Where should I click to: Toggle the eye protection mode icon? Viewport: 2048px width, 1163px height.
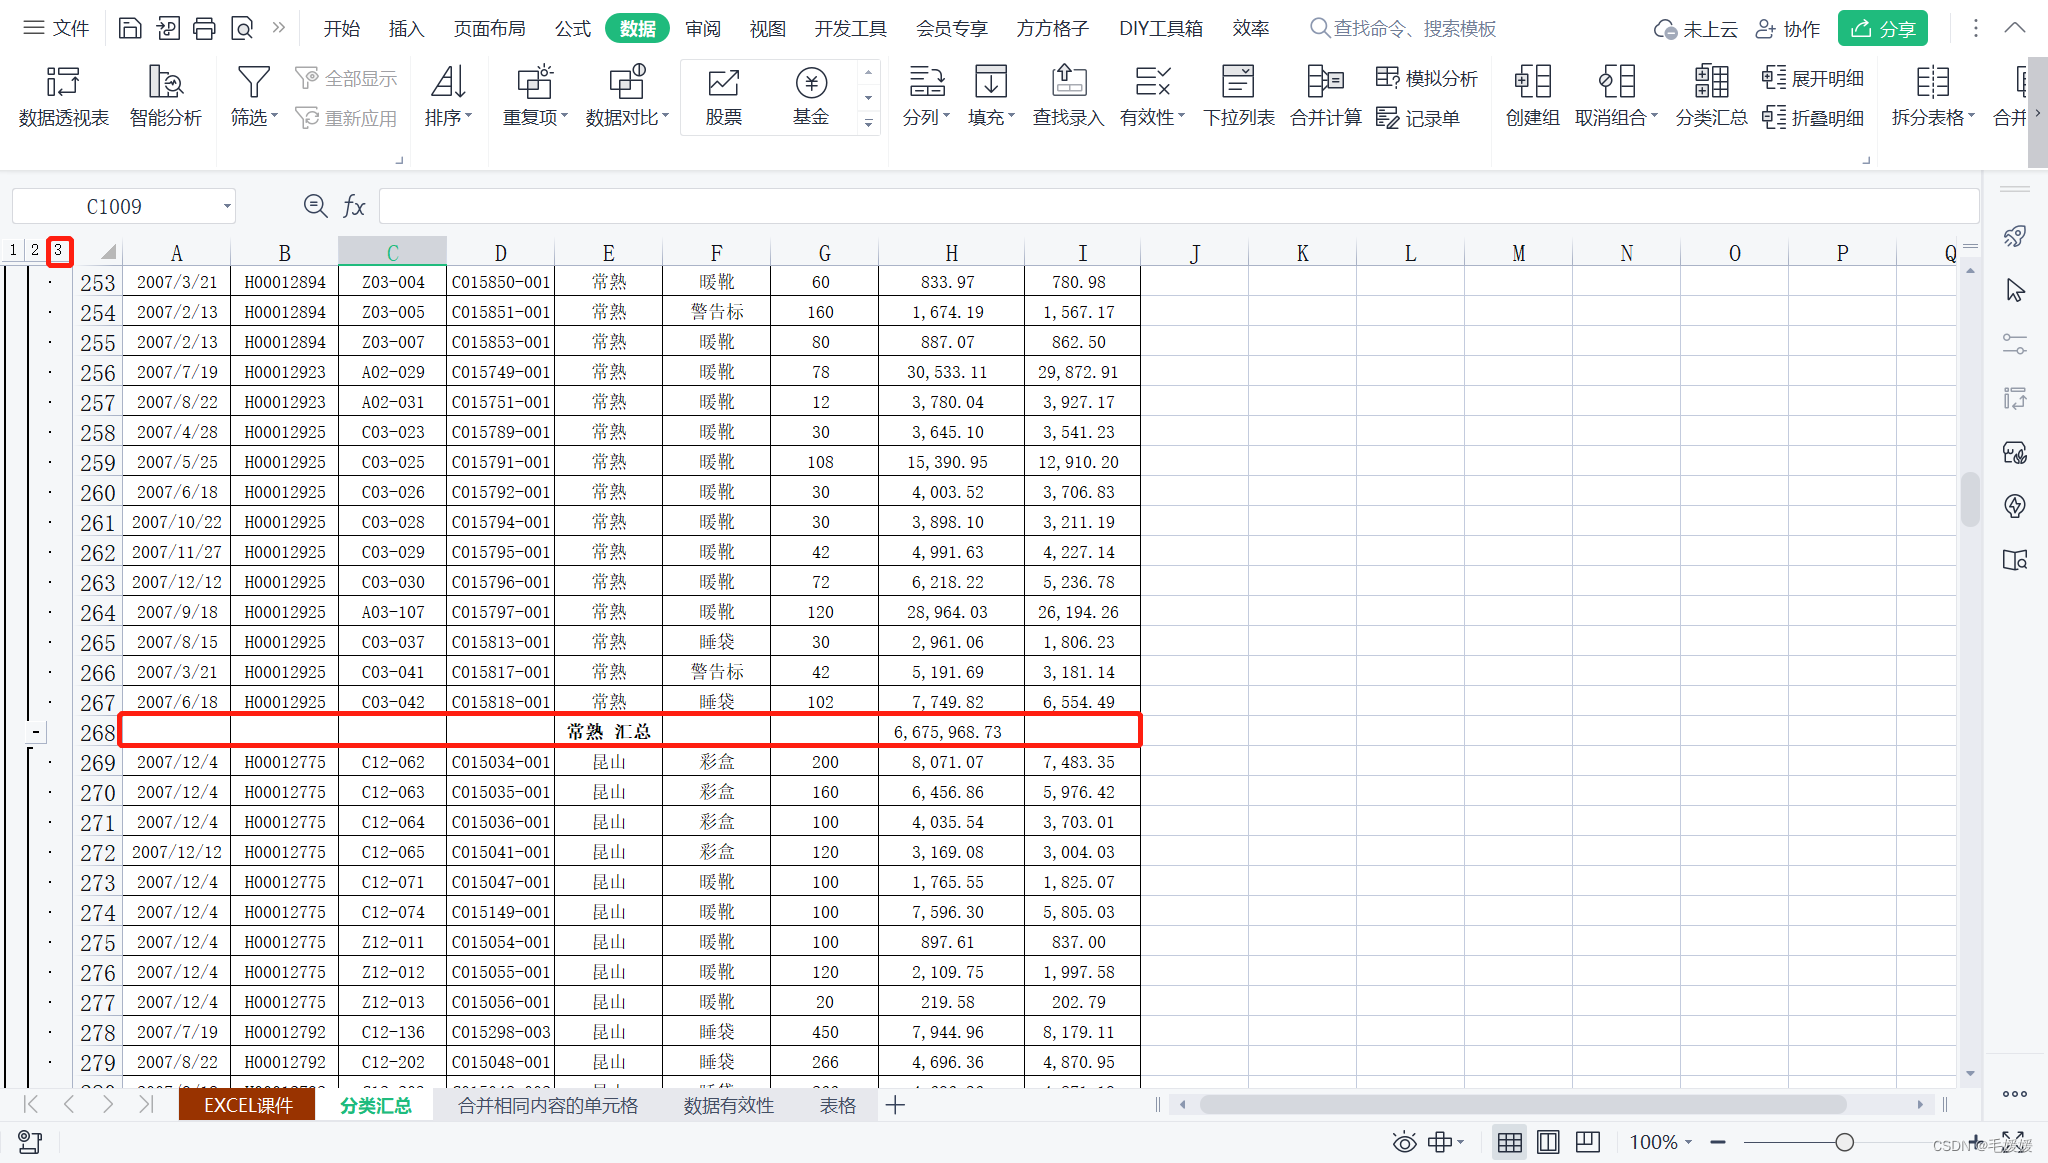tap(1404, 1142)
